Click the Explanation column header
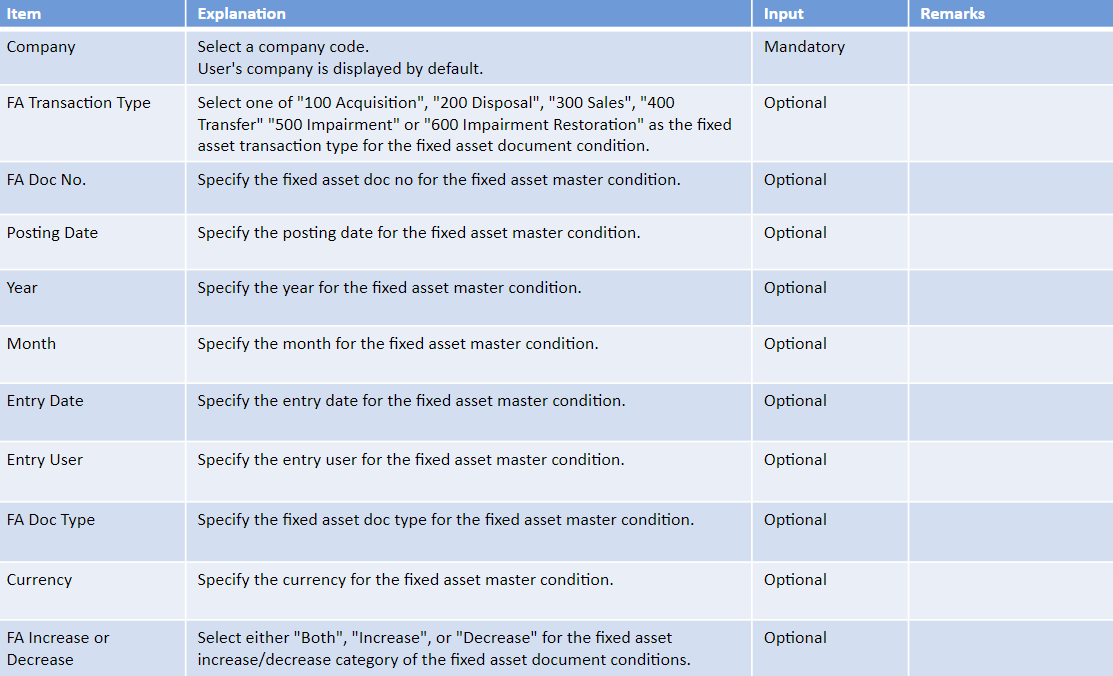This screenshot has height=676, width=1113. (468, 13)
